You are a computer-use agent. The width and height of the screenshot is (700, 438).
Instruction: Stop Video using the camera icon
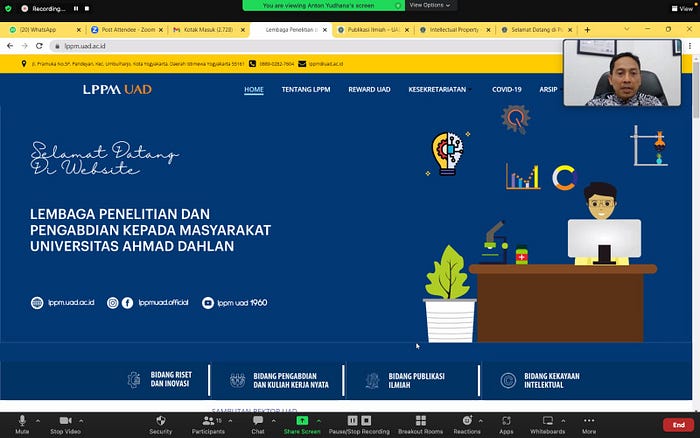click(x=66, y=424)
